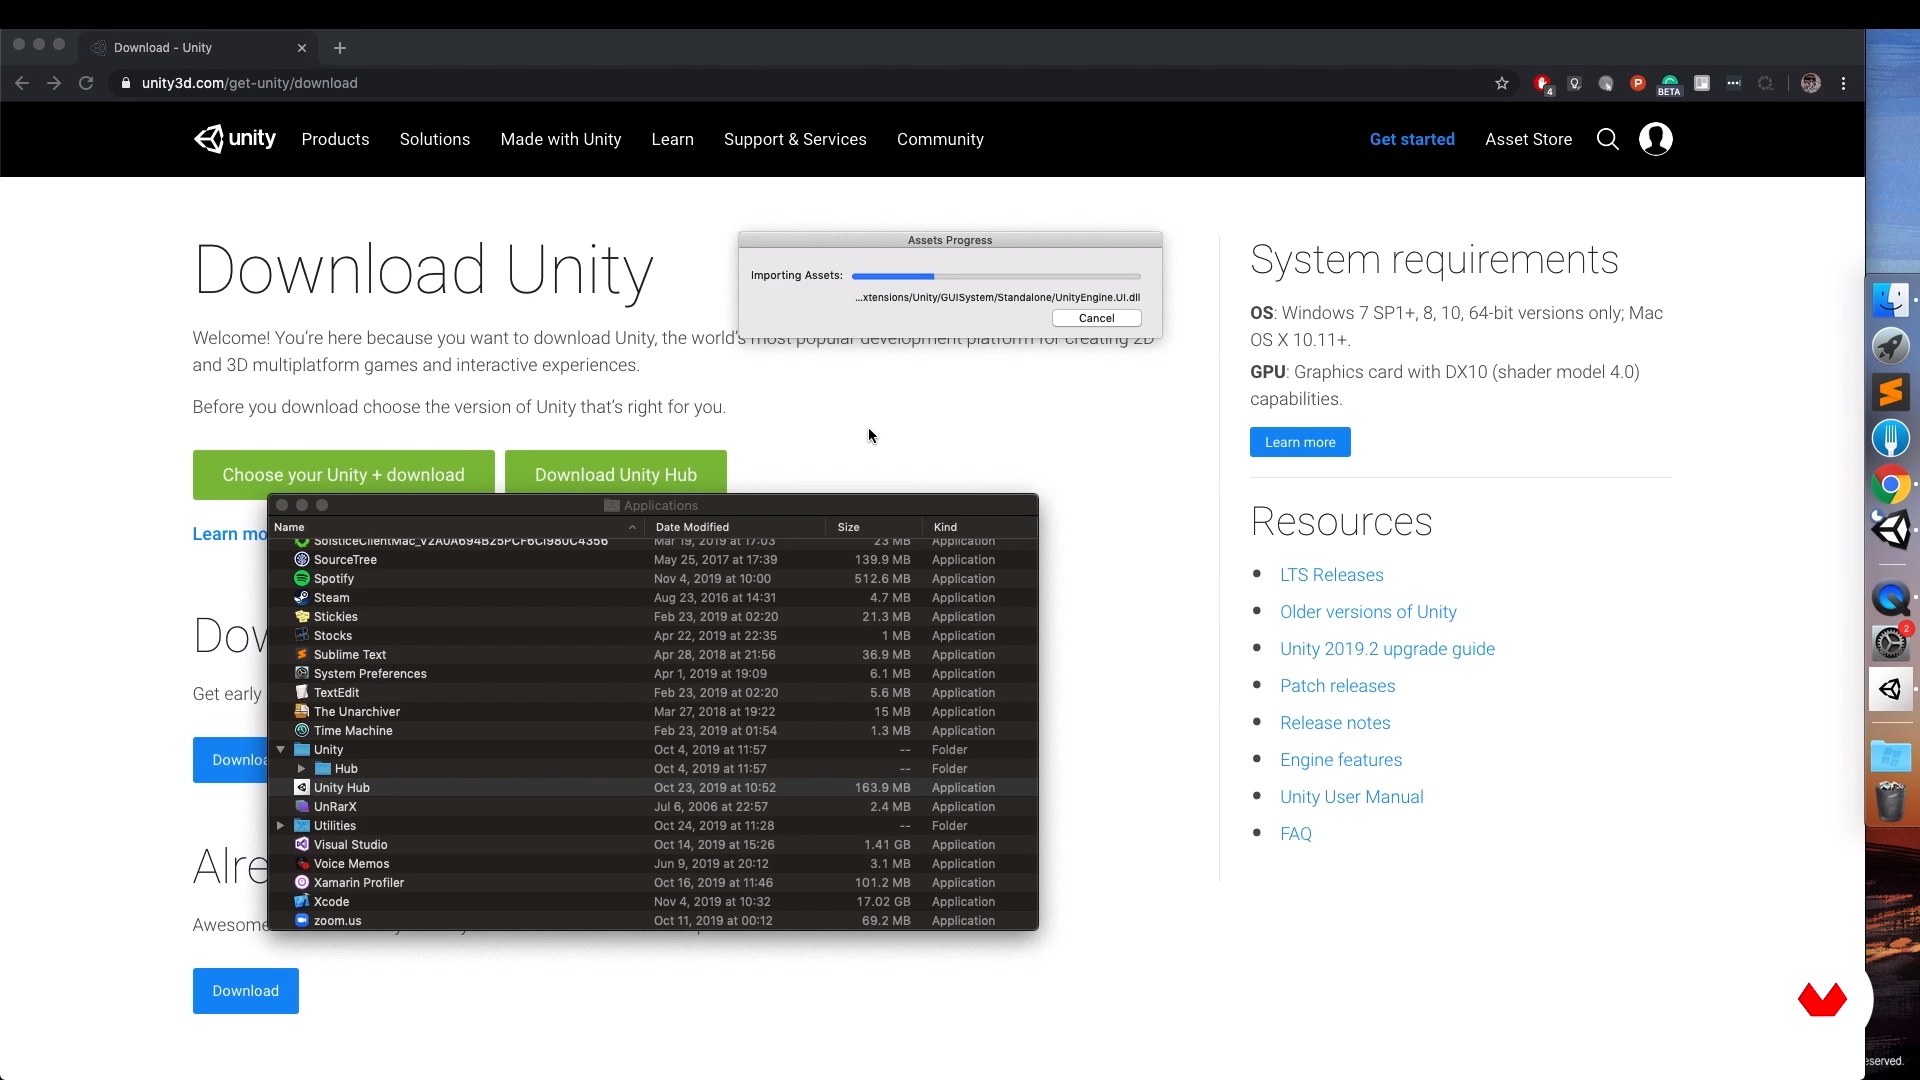Open the FAQ resource link
Viewport: 1920px width, 1080px height.
(x=1296, y=834)
